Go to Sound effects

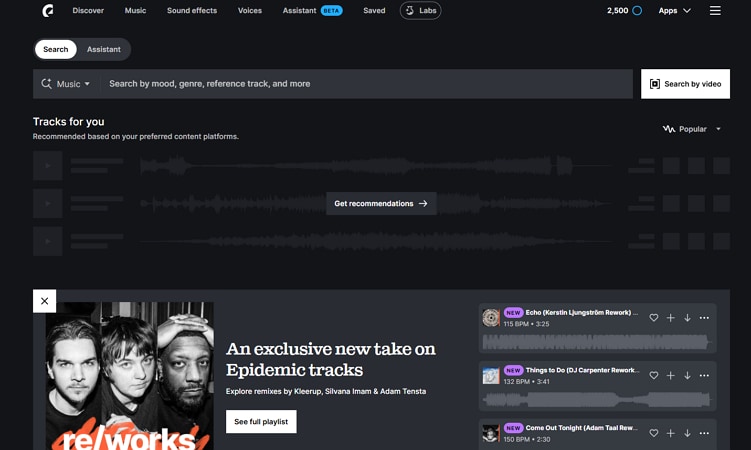click(192, 10)
